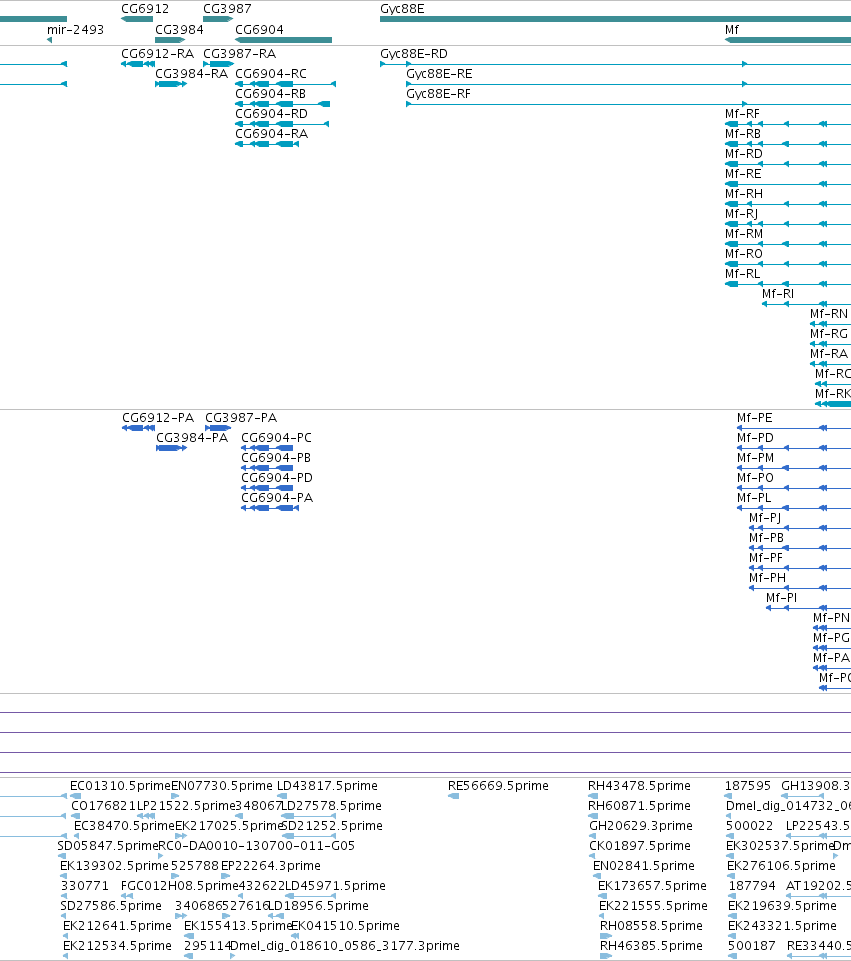The image size is (851, 961).
Task: Select transcript CG3987-RA
Action: click(x=240, y=54)
